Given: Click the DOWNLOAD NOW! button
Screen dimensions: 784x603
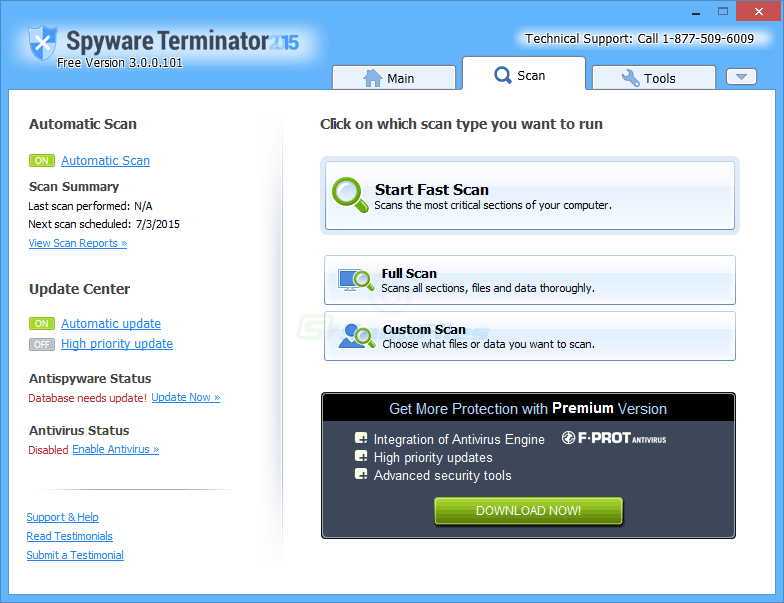Looking at the screenshot, I should click(x=528, y=511).
